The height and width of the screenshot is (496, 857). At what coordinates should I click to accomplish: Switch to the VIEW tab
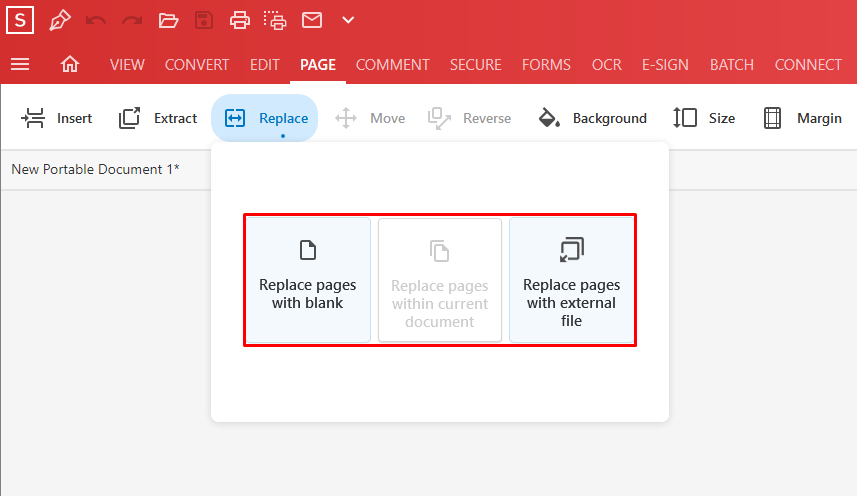tap(127, 64)
